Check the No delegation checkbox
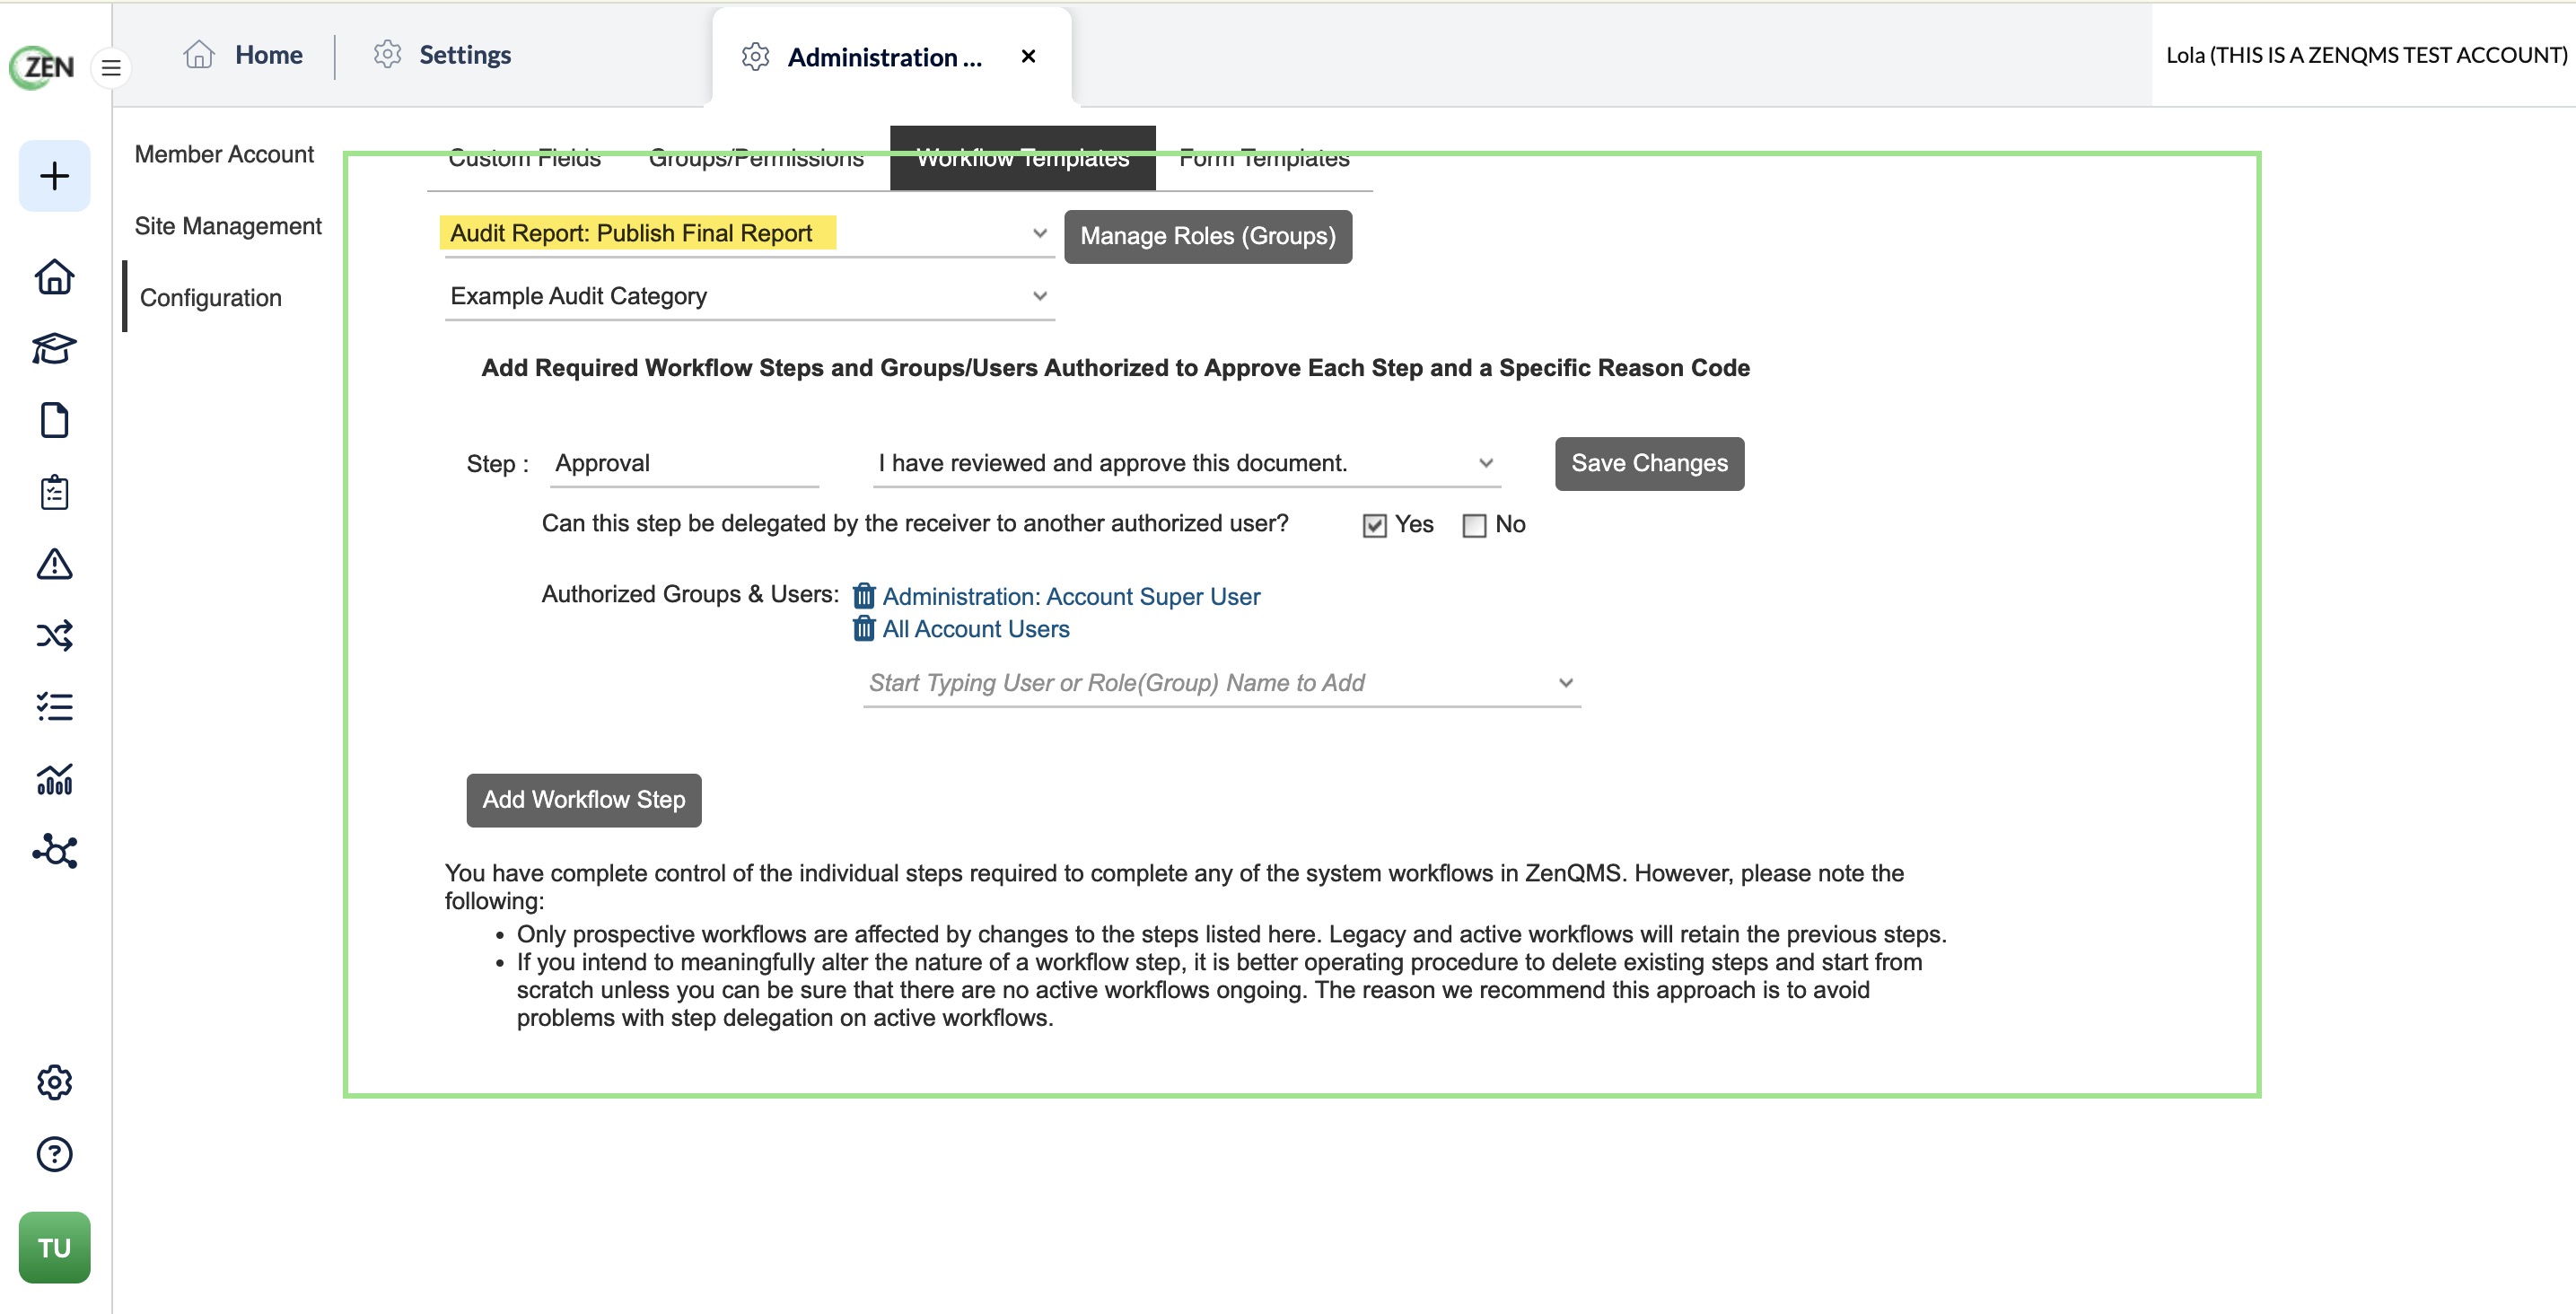Viewport: 2576px width, 1314px height. click(x=1474, y=525)
